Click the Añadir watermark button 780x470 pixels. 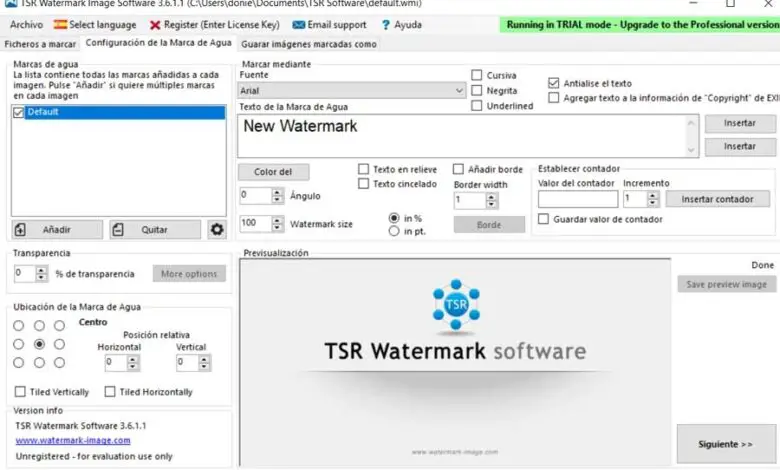57,230
